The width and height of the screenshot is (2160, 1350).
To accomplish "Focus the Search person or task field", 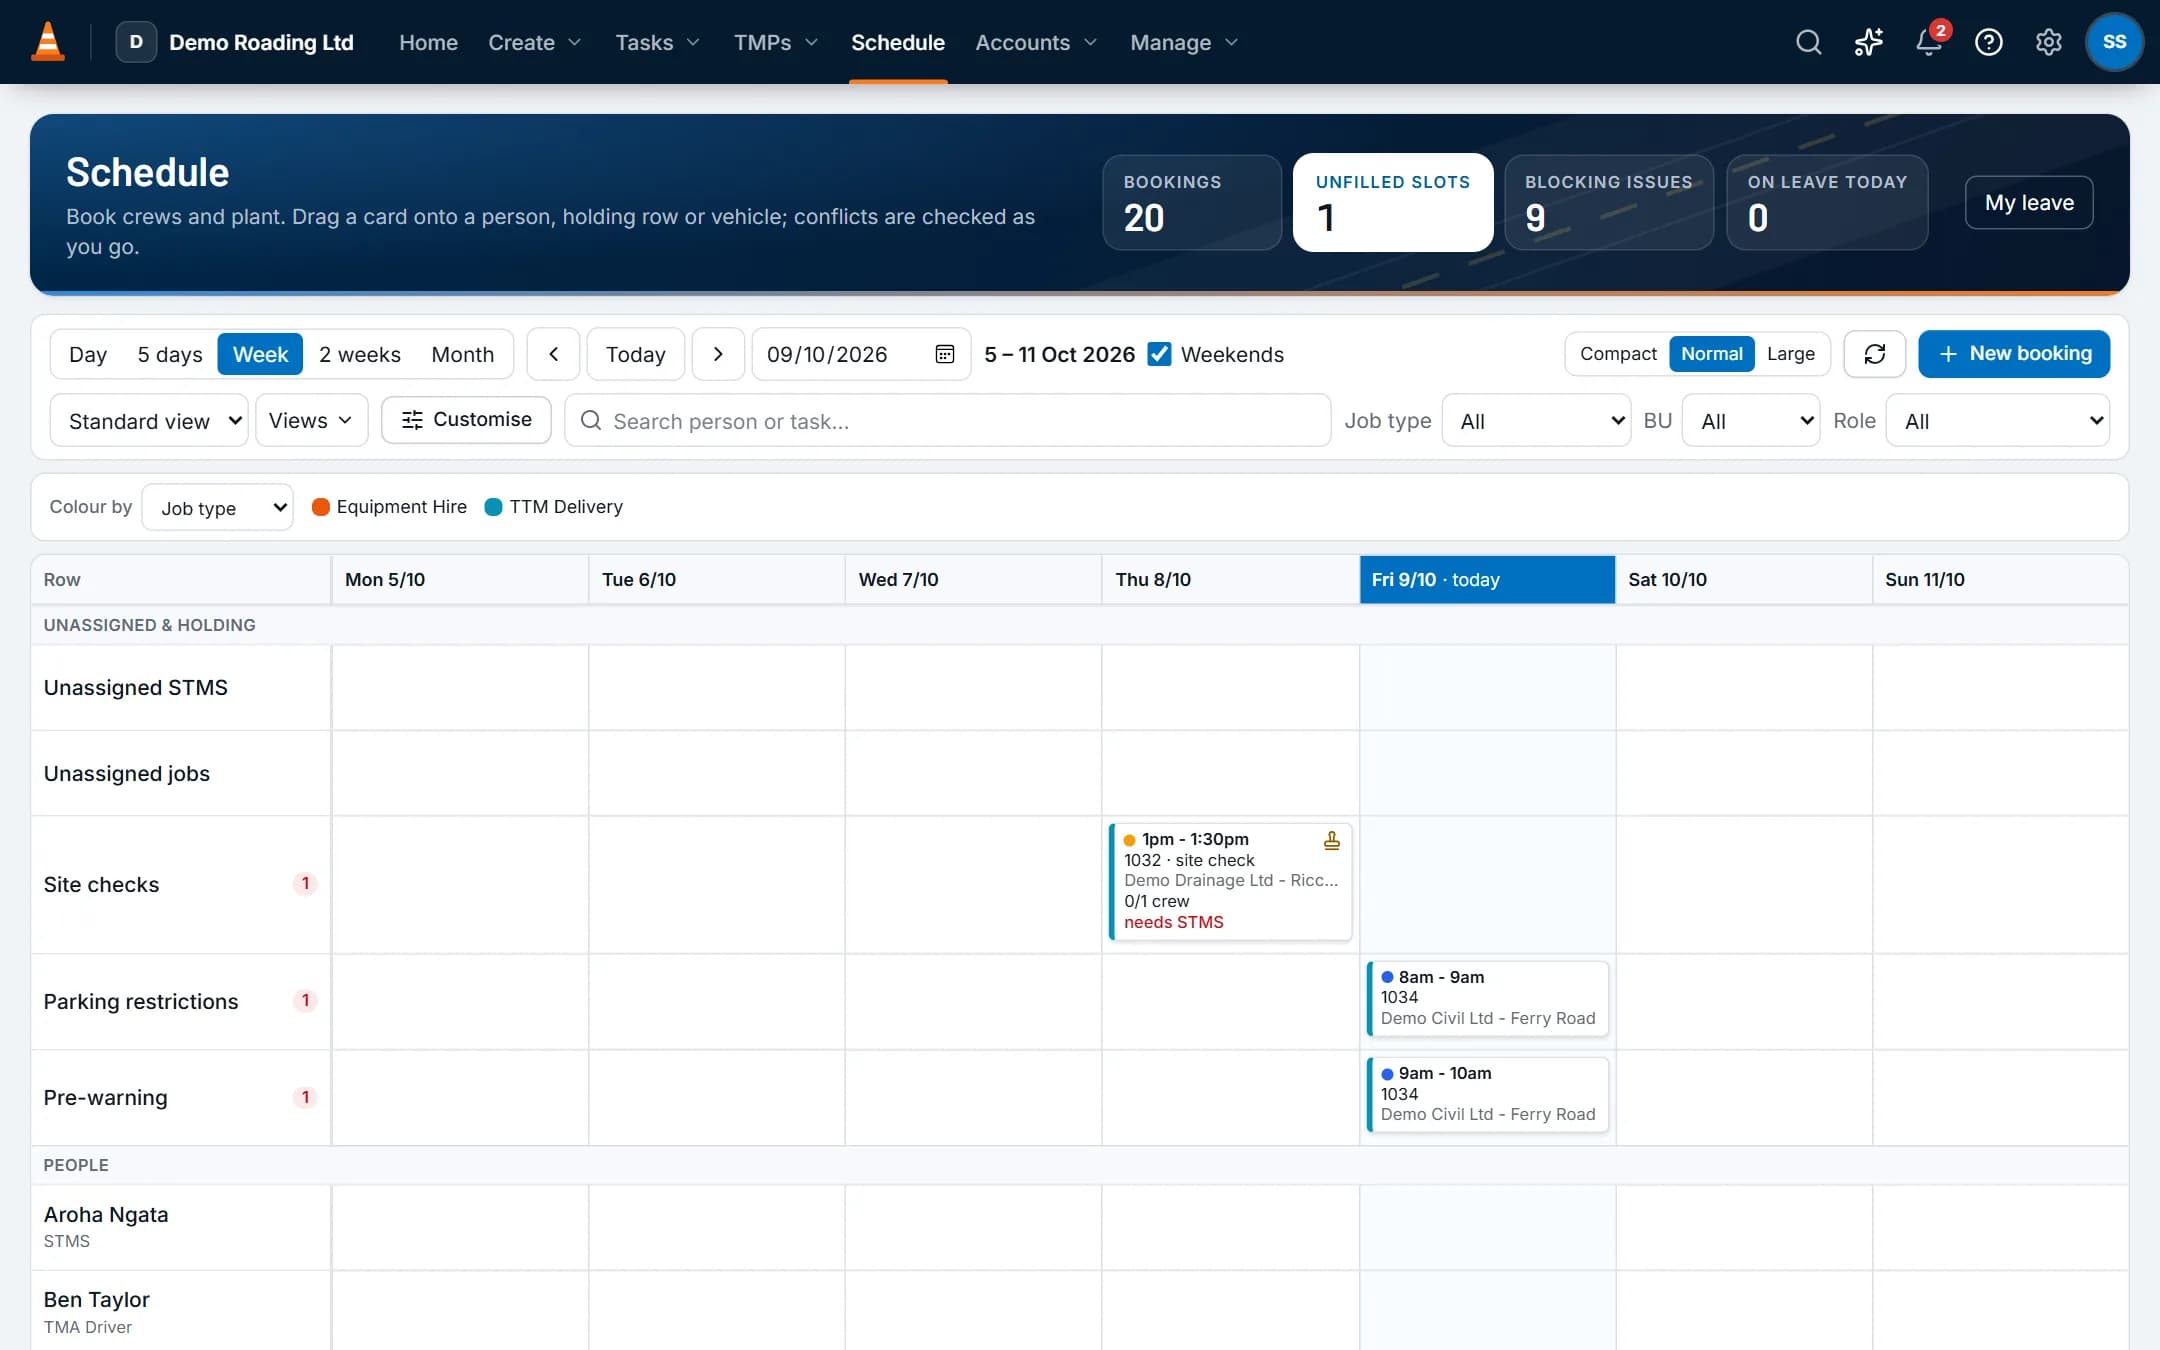I will point(948,420).
